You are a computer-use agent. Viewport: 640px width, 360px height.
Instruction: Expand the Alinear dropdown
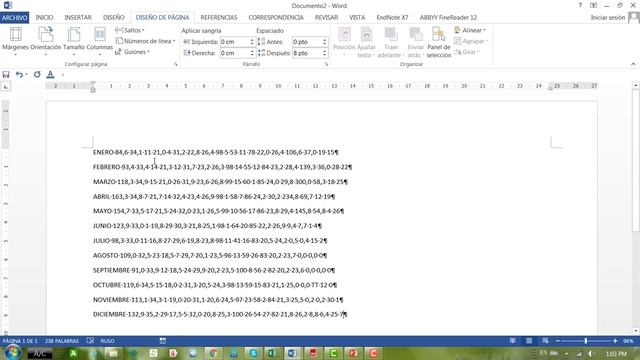(470, 30)
